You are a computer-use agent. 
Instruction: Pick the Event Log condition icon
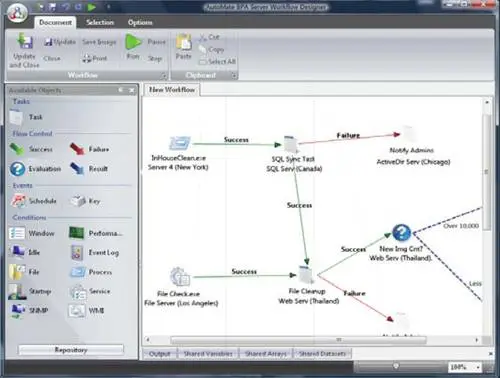point(77,252)
